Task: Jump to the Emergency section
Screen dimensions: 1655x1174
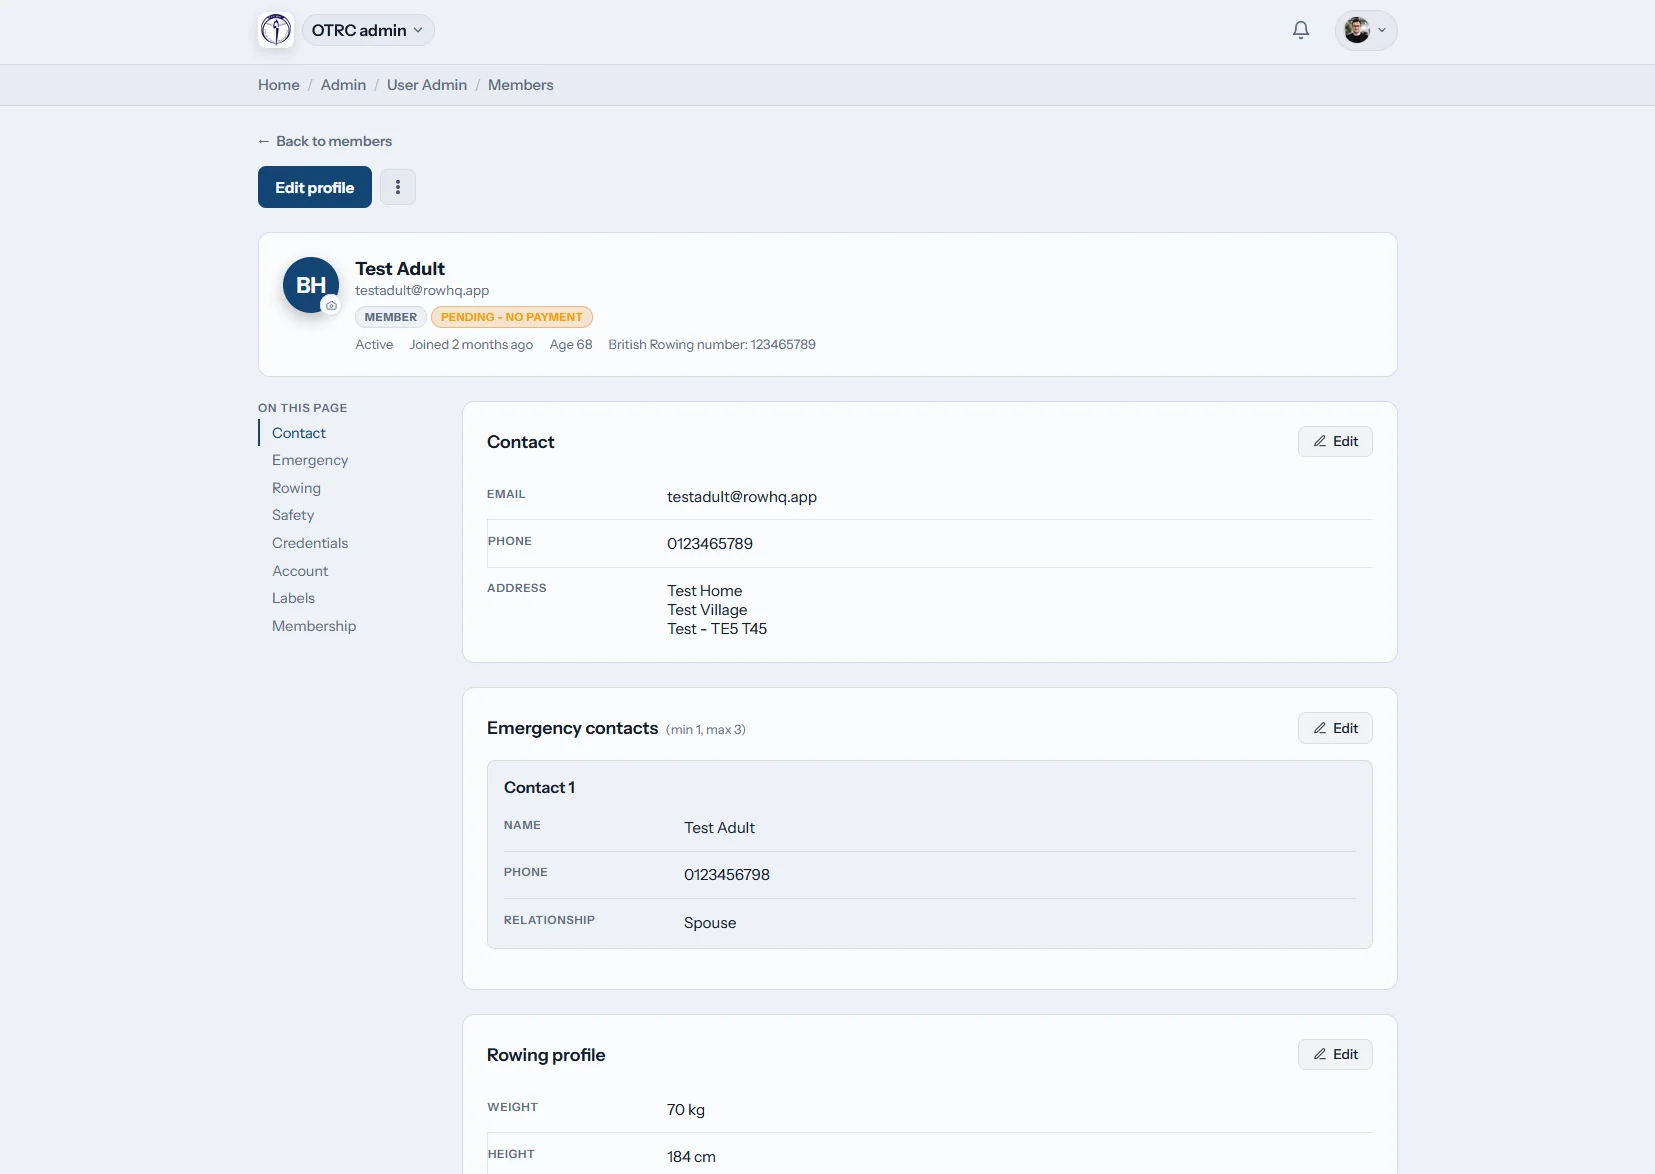Action: 310,460
